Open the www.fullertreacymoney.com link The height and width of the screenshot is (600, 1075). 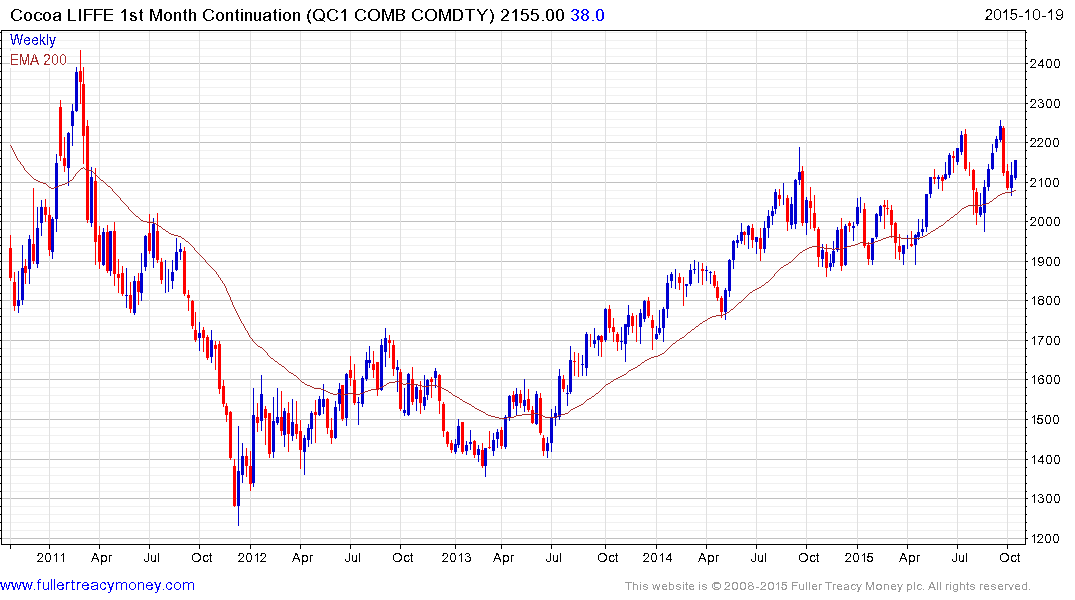pos(97,585)
